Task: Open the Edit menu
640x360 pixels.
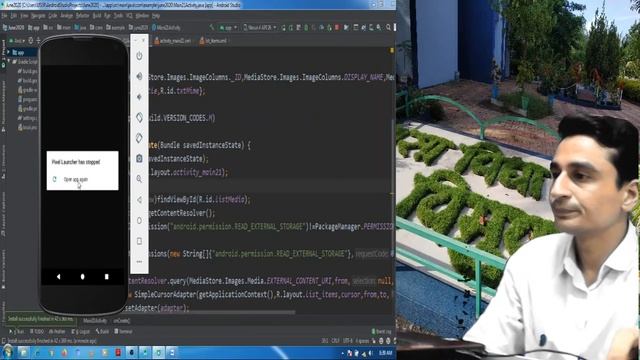Action: (x=13, y=16)
